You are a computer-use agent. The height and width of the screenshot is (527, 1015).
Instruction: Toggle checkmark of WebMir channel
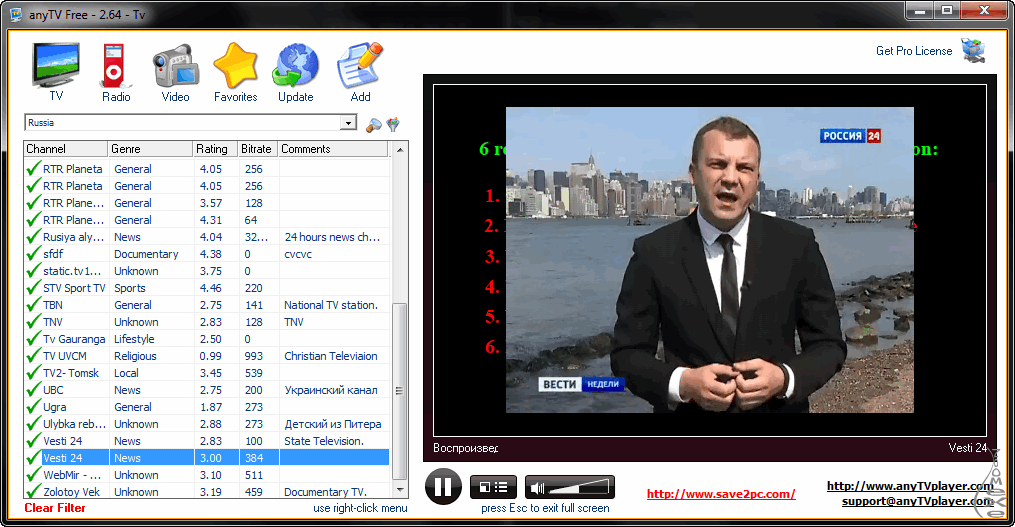(x=33, y=475)
